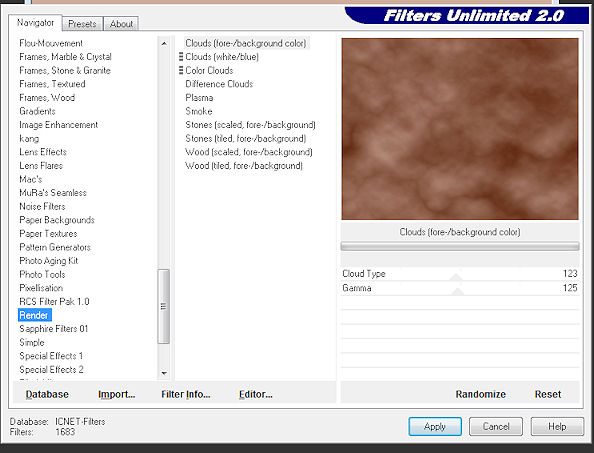This screenshot has width=594, height=453.
Task: Open the Help button
Action: click(557, 426)
